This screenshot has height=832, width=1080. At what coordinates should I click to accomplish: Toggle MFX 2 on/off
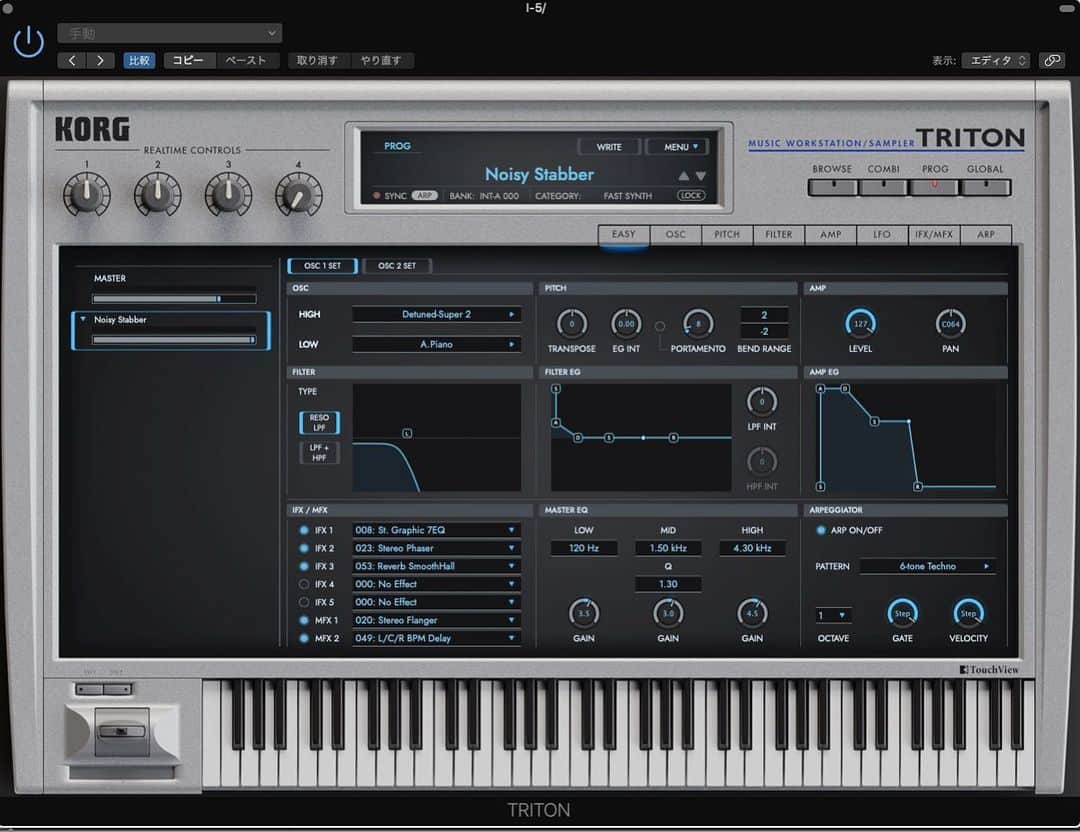click(304, 638)
